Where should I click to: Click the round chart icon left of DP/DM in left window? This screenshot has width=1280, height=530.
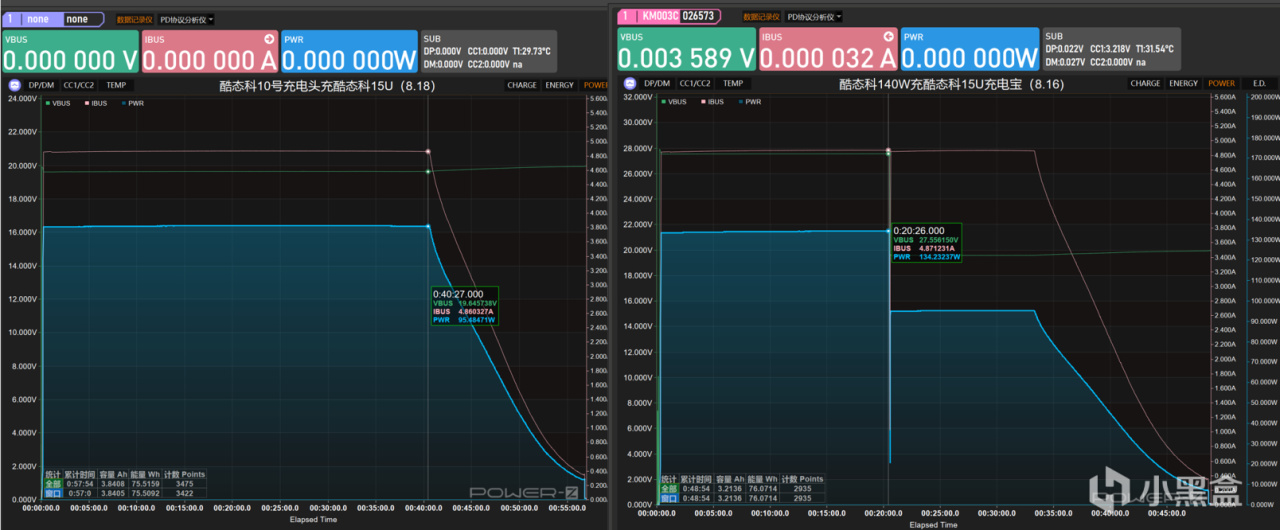15,85
